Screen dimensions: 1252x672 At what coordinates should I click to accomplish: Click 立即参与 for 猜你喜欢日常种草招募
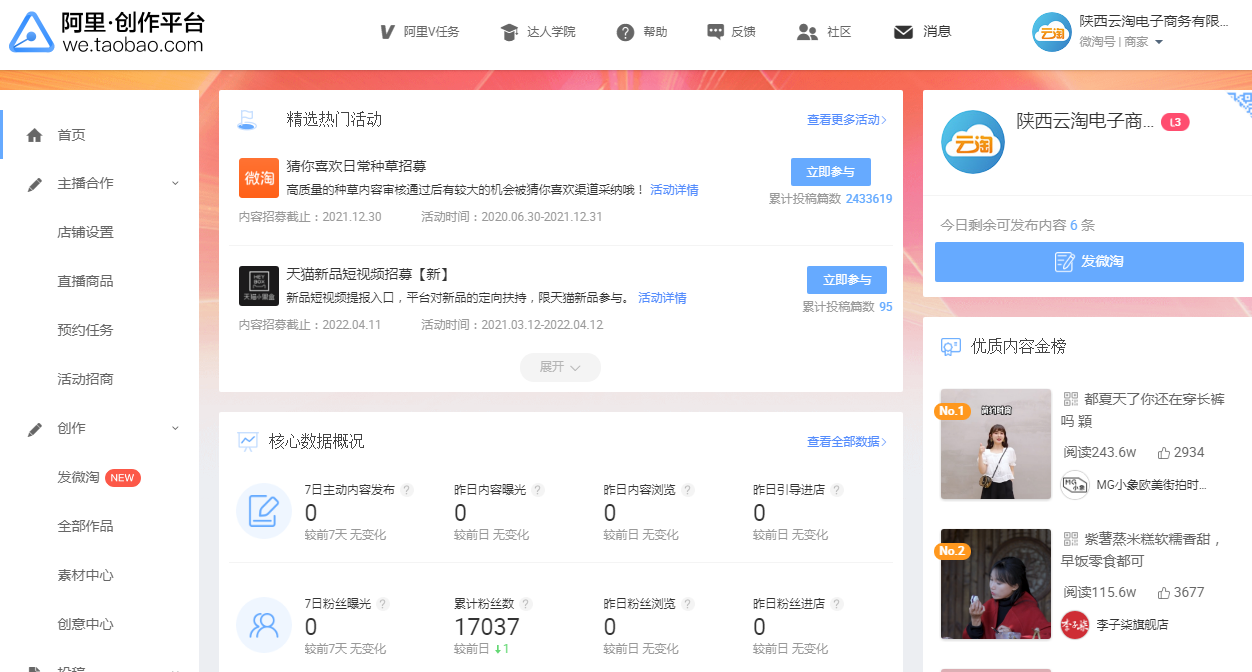[831, 172]
